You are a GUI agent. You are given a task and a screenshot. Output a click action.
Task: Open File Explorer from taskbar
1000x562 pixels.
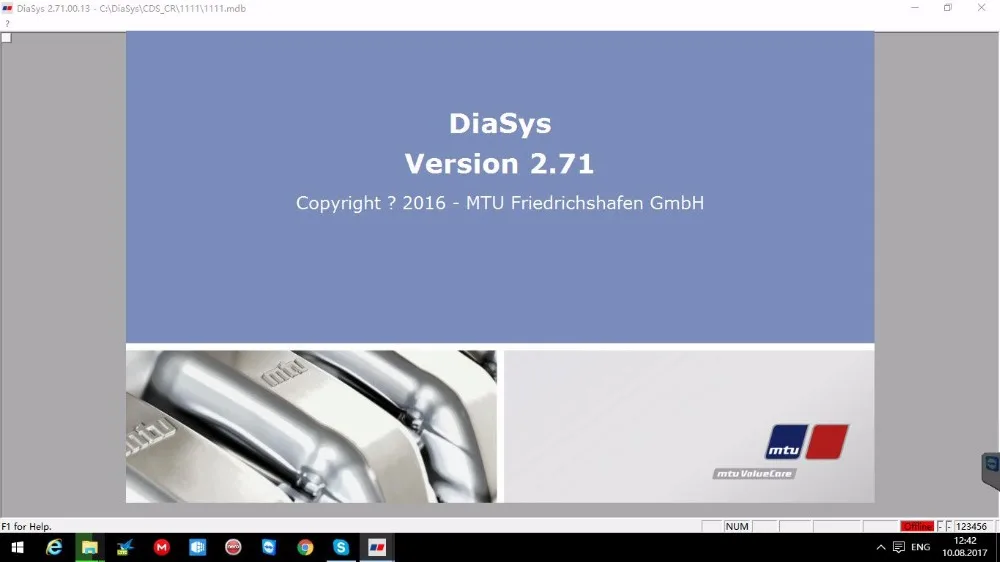pos(89,547)
